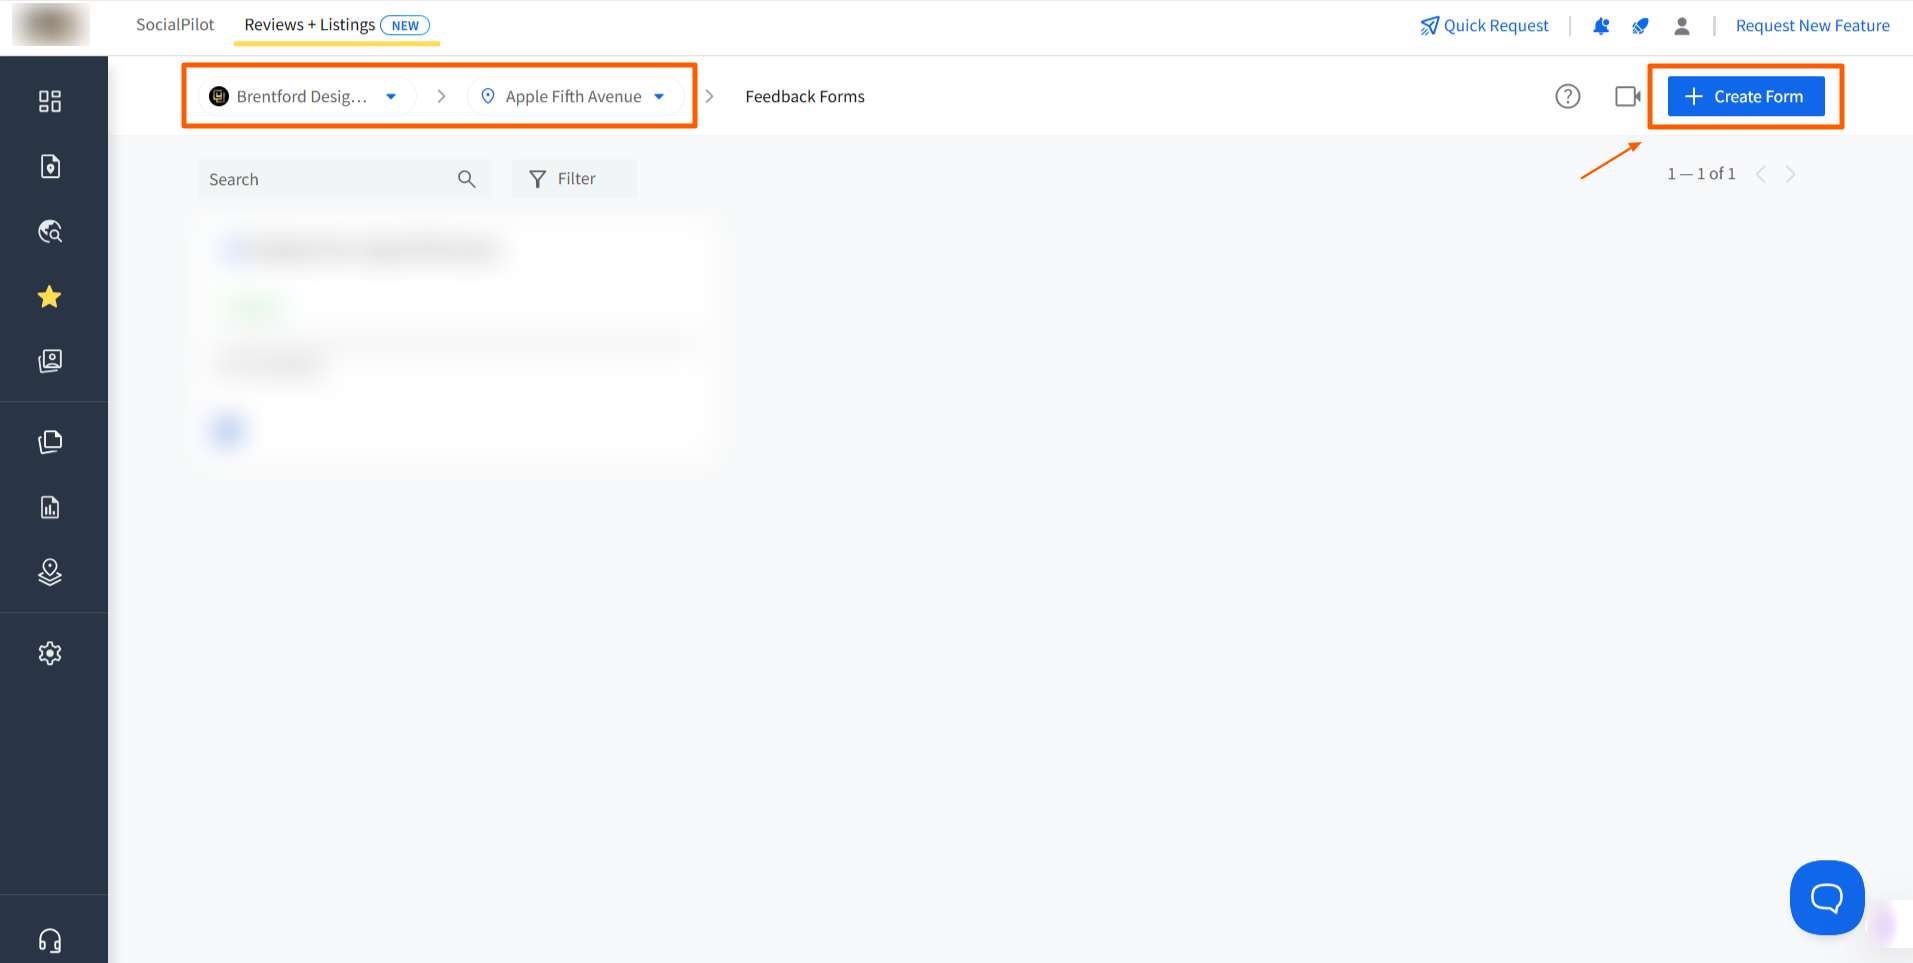Viewport: 1913px width, 963px height.
Task: Go to next page chevron in pagination
Action: tap(1791, 174)
